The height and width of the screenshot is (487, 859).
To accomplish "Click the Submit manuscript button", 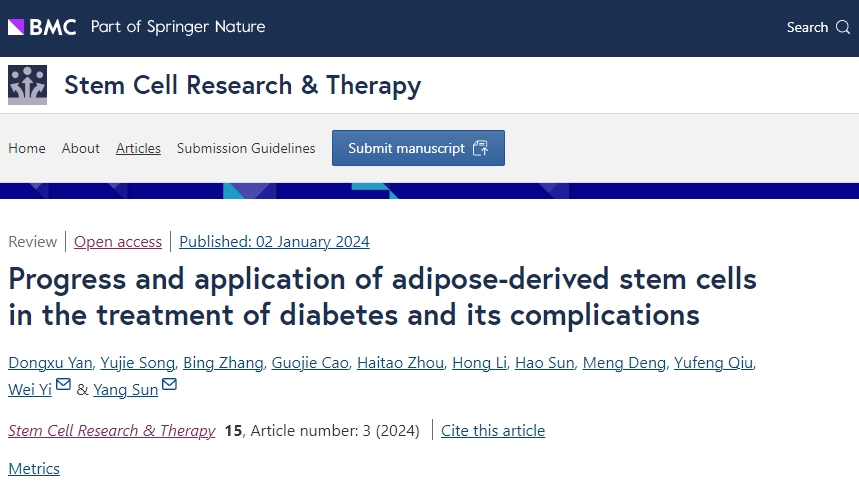I will point(418,148).
